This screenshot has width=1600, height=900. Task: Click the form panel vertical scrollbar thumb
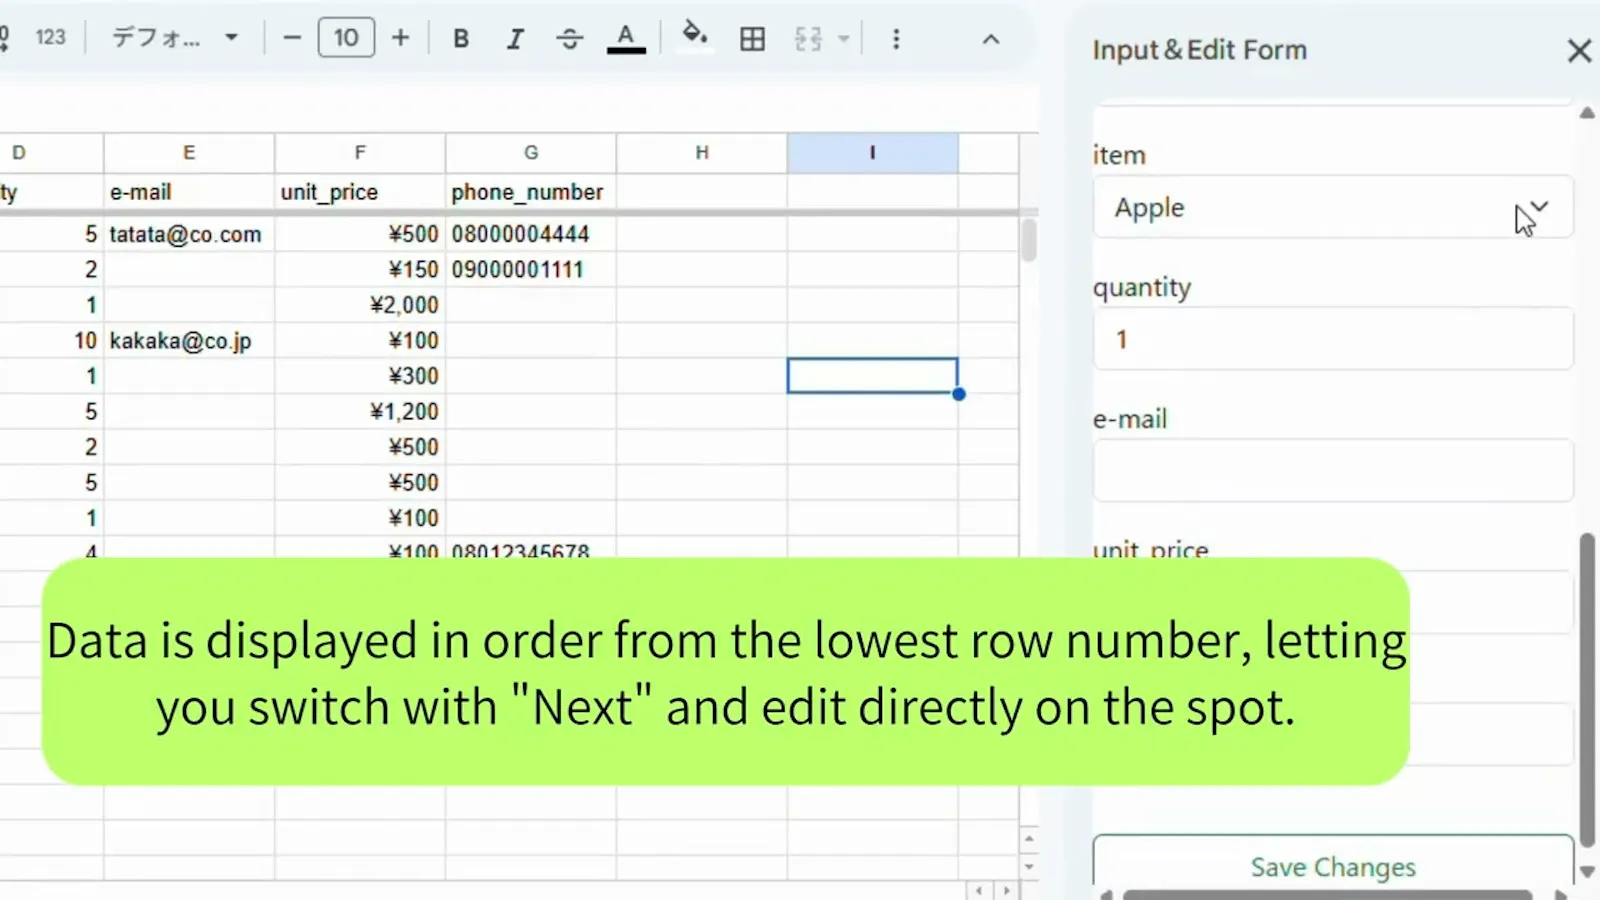pyautogui.click(x=1587, y=690)
